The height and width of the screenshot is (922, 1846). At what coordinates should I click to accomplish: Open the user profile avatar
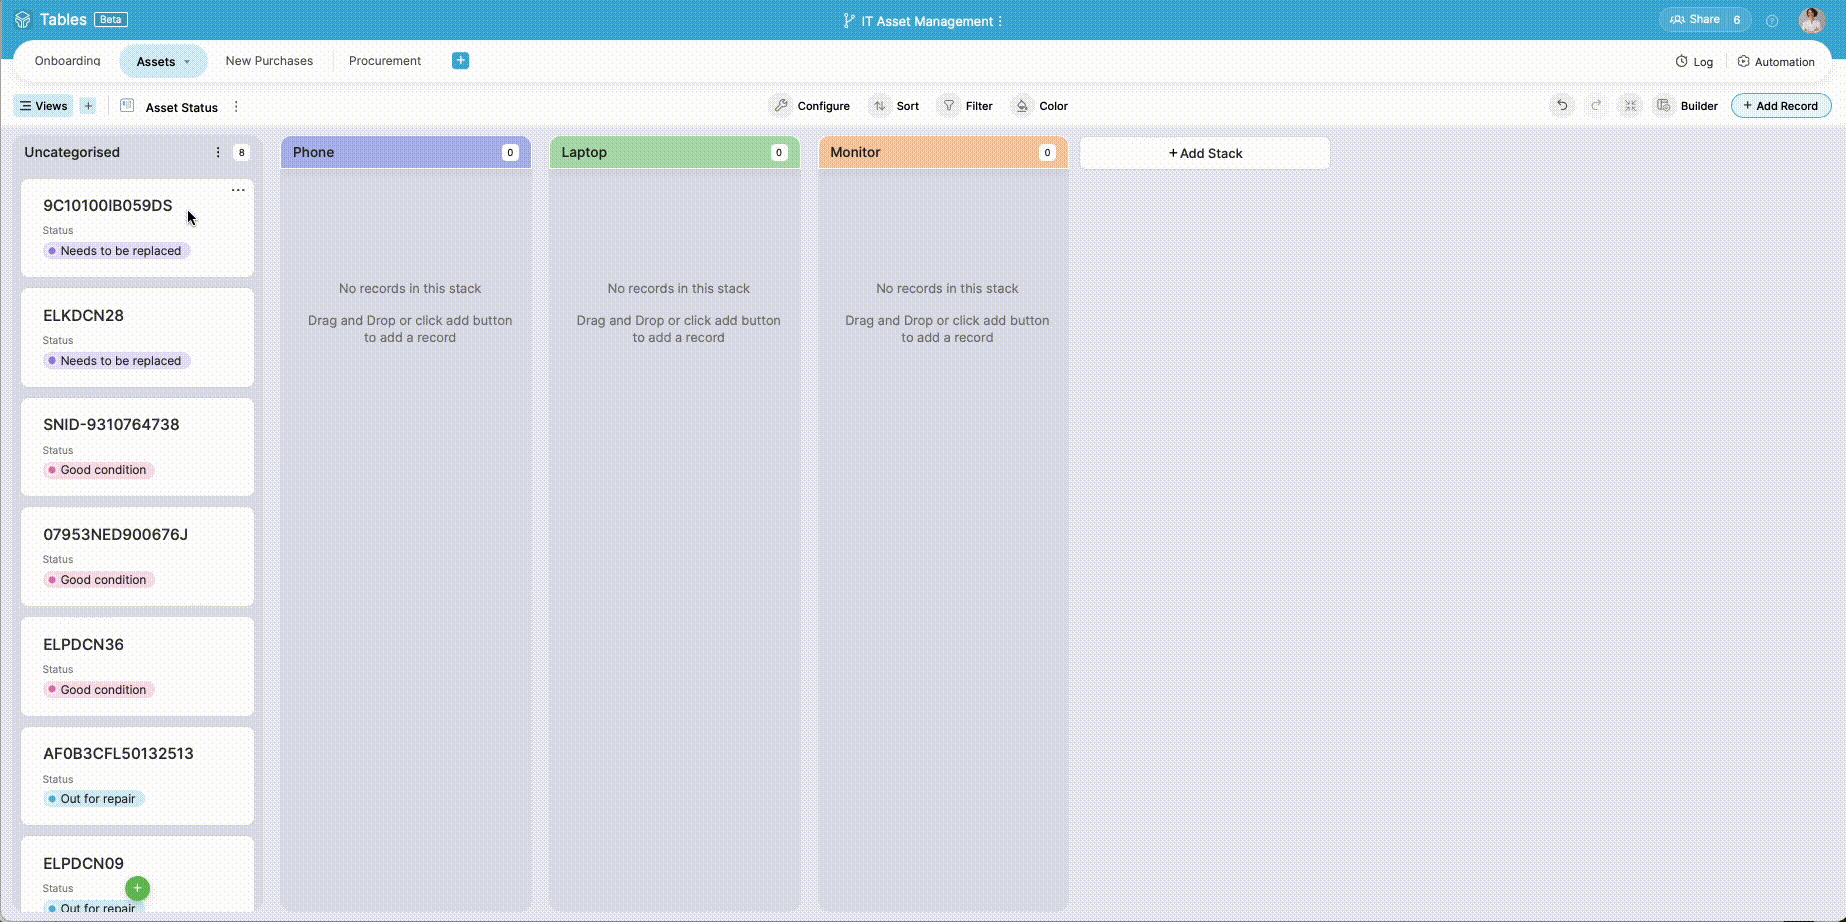click(1811, 20)
